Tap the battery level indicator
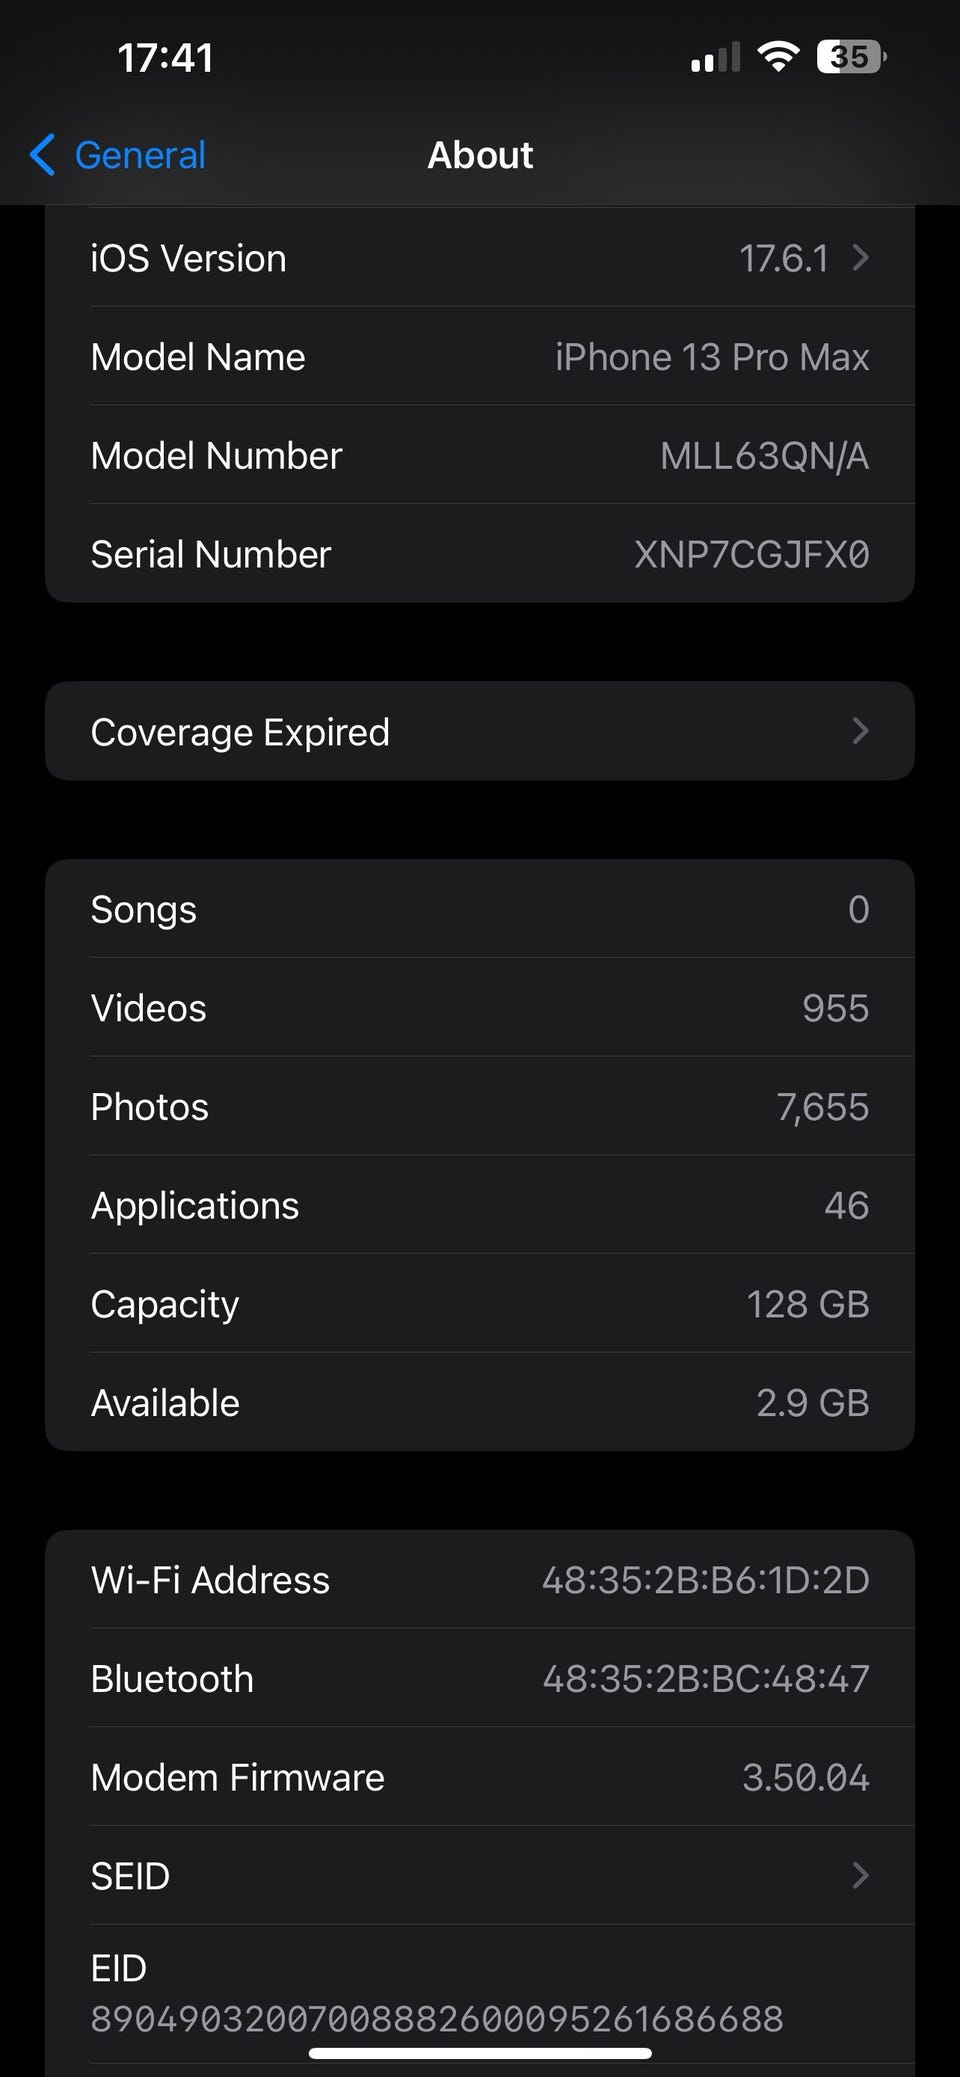 [851, 57]
